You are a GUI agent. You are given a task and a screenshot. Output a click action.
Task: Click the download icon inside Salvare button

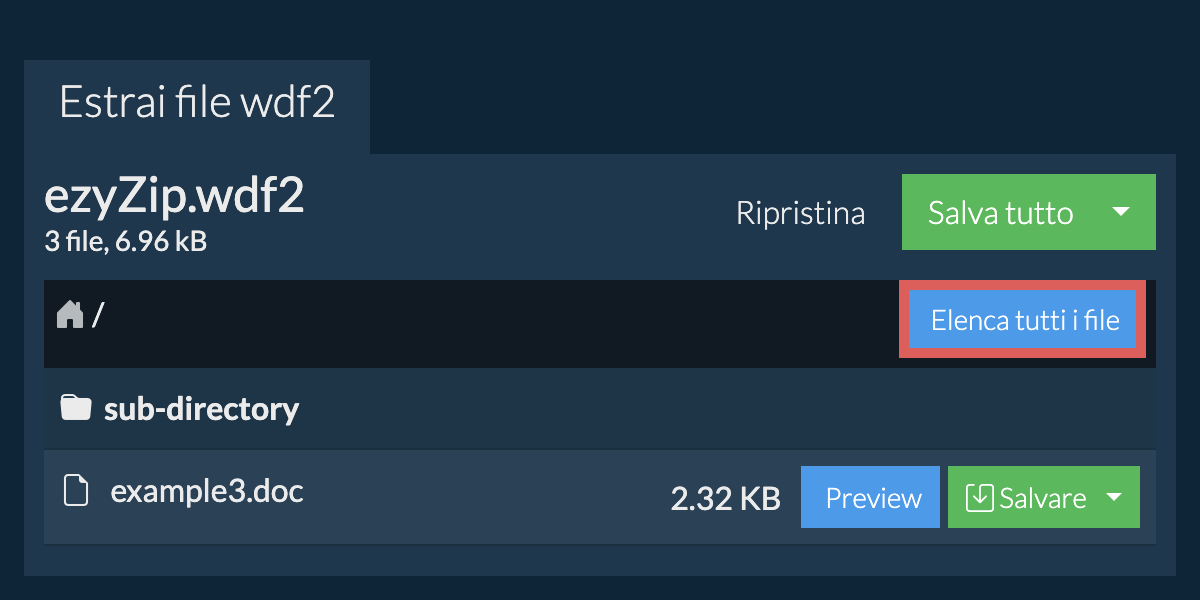(979, 497)
